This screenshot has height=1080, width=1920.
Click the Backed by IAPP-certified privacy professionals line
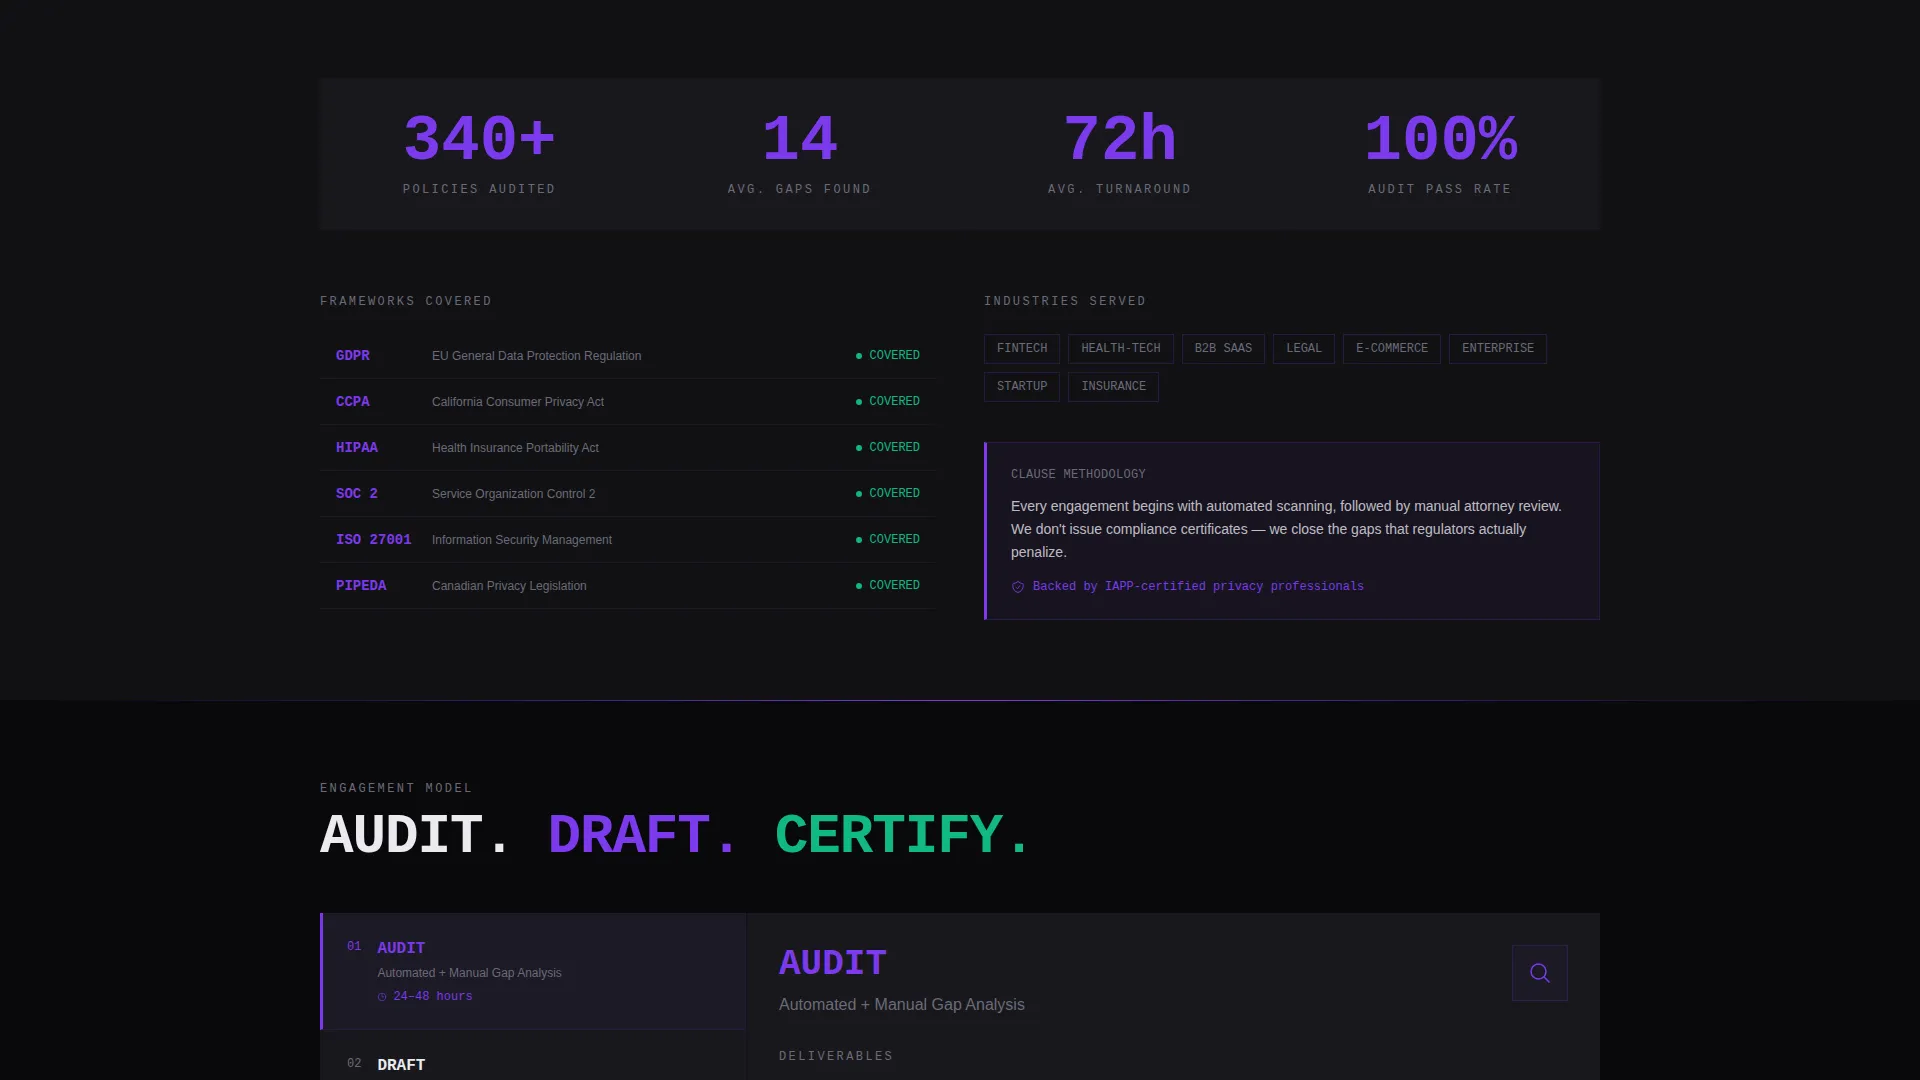pyautogui.click(x=1187, y=587)
